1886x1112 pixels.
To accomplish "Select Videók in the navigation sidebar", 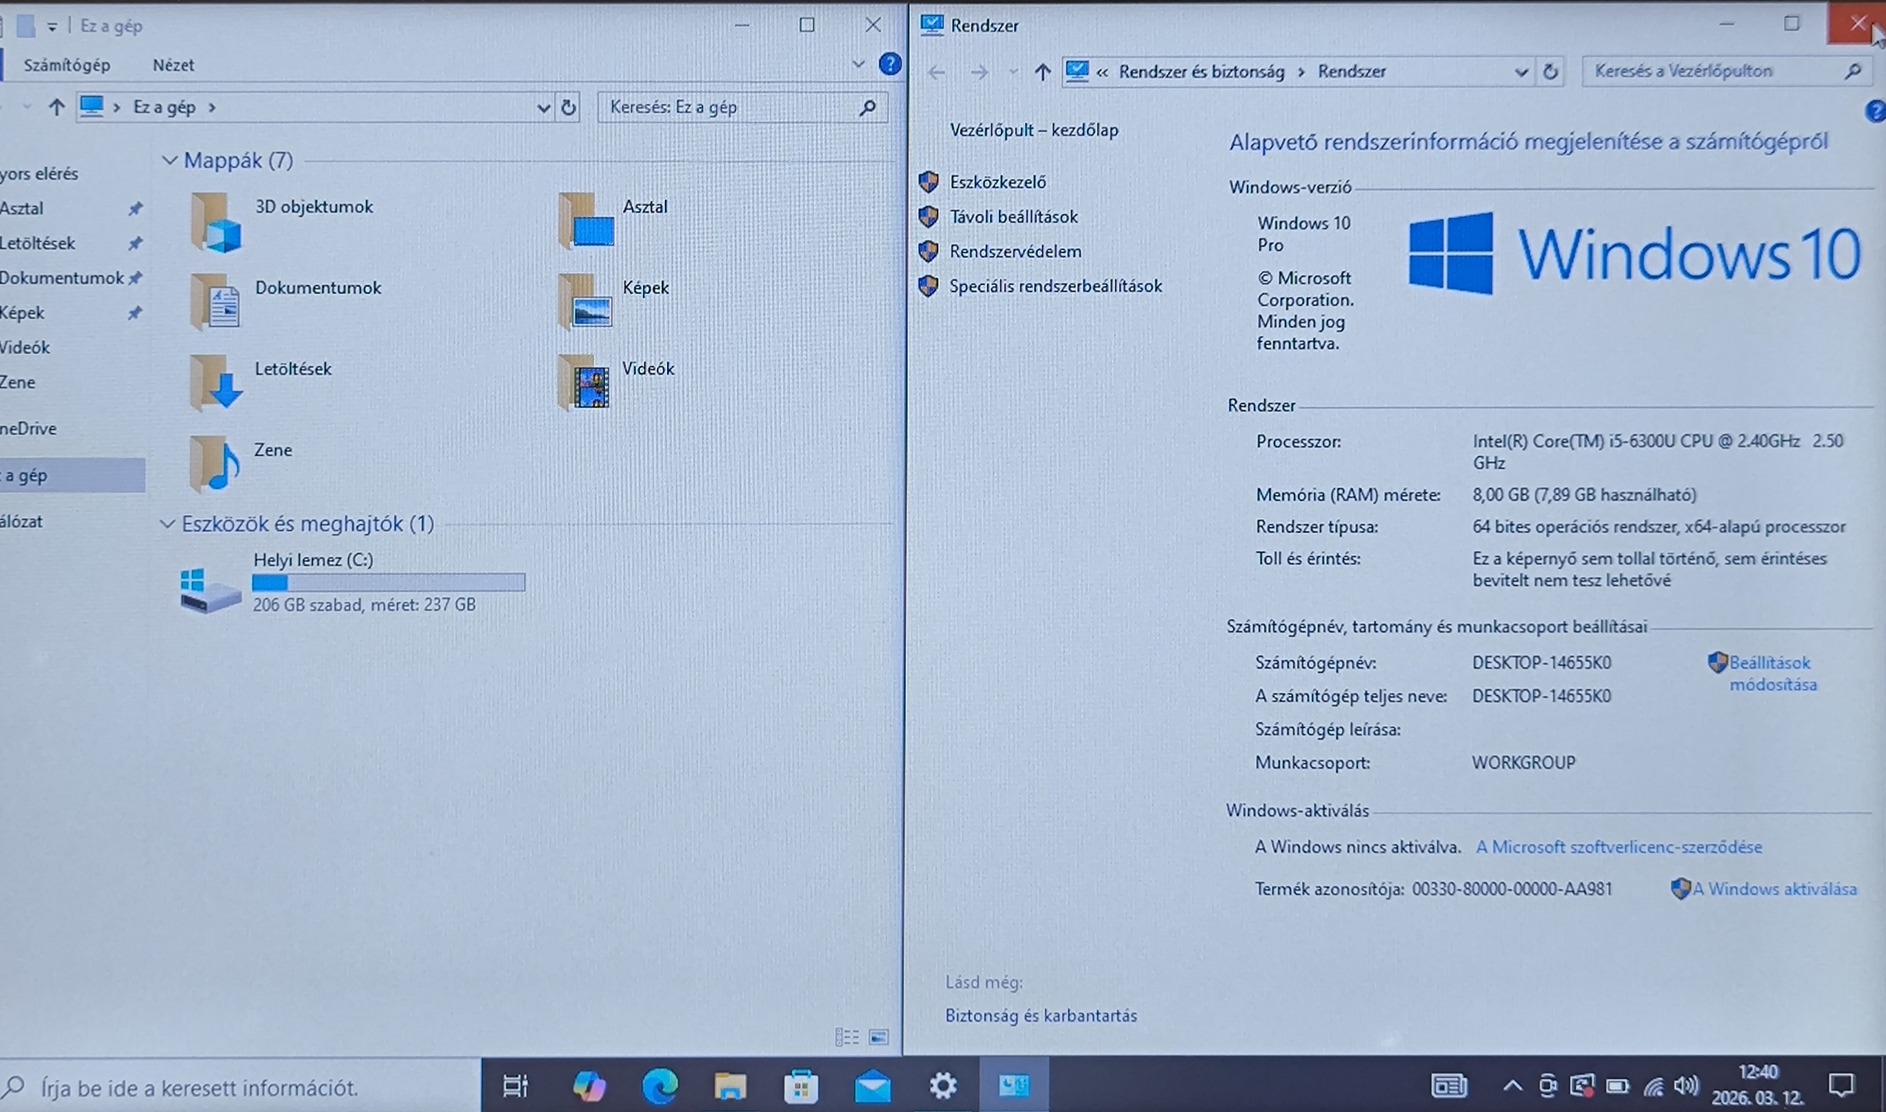I will coord(25,348).
